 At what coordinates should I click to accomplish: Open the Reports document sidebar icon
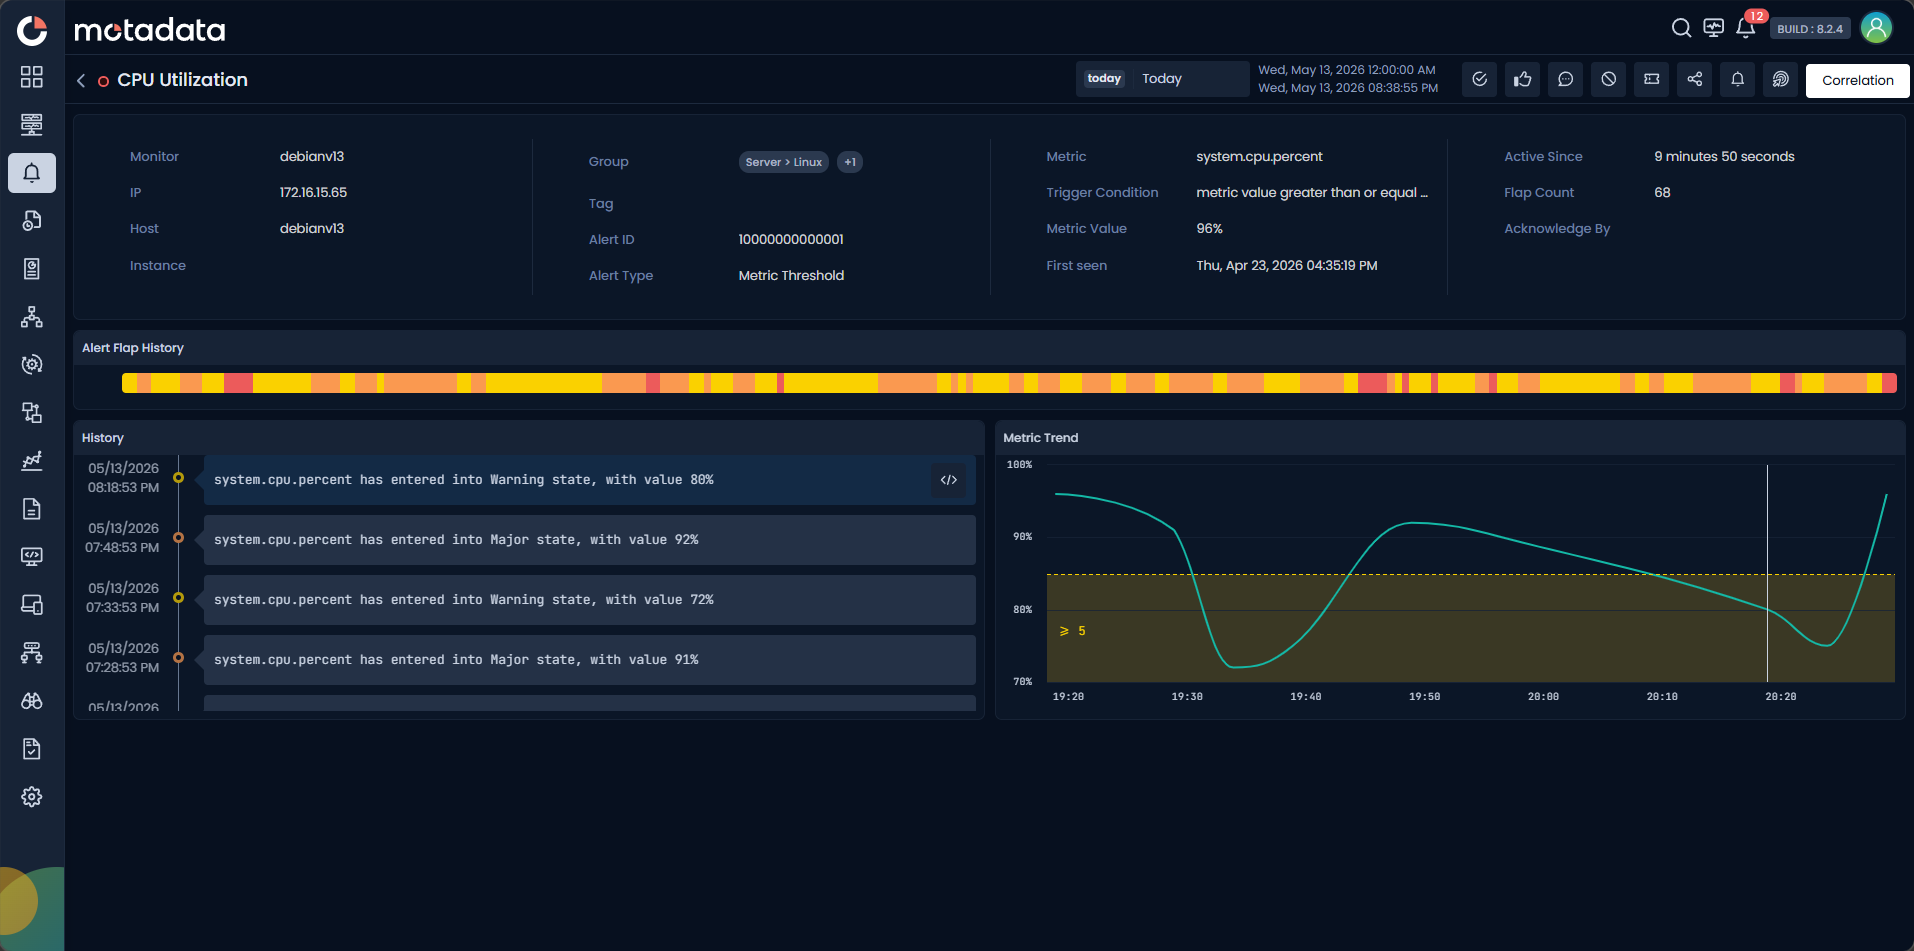tap(32, 509)
